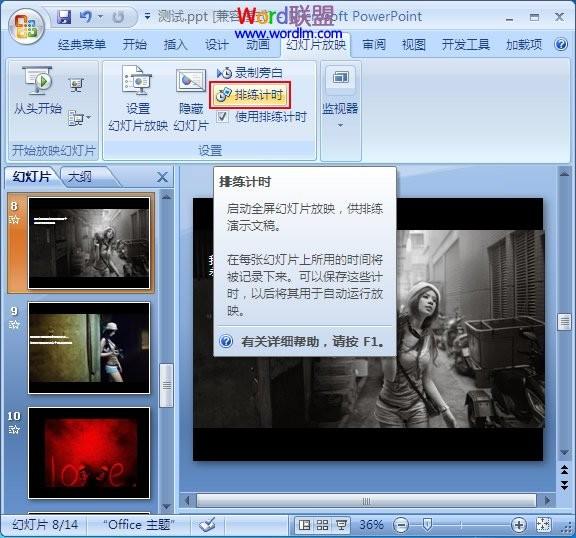Viewport: 576px width, 538px height.
Task: Select slide 9 thumbnail
Action: 89,348
